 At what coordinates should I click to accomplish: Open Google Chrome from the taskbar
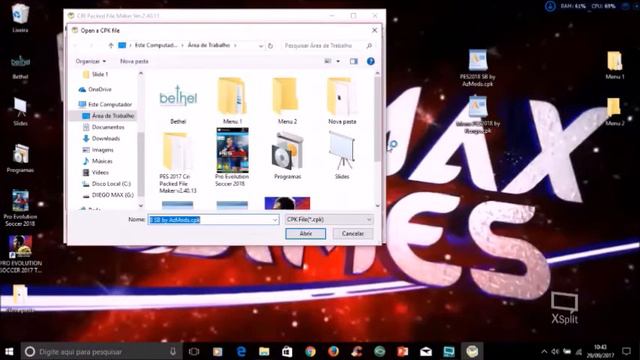coord(310,351)
